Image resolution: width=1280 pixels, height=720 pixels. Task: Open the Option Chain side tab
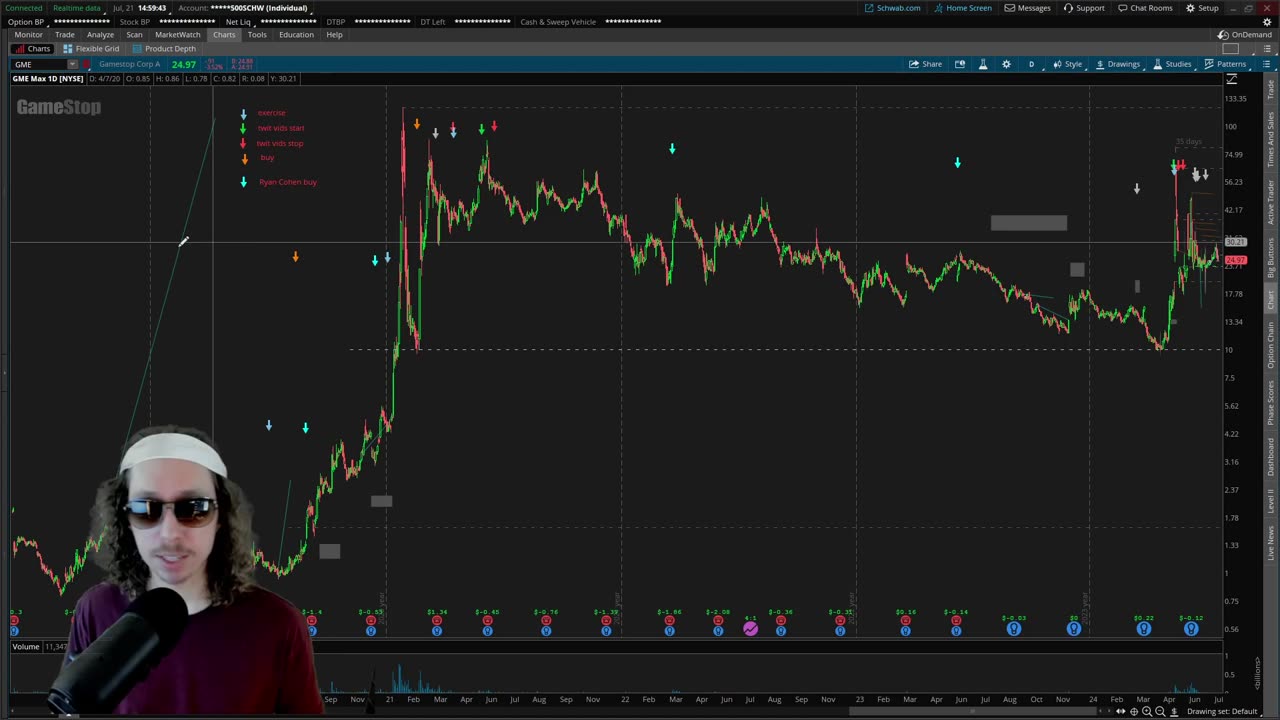tap(1271, 346)
